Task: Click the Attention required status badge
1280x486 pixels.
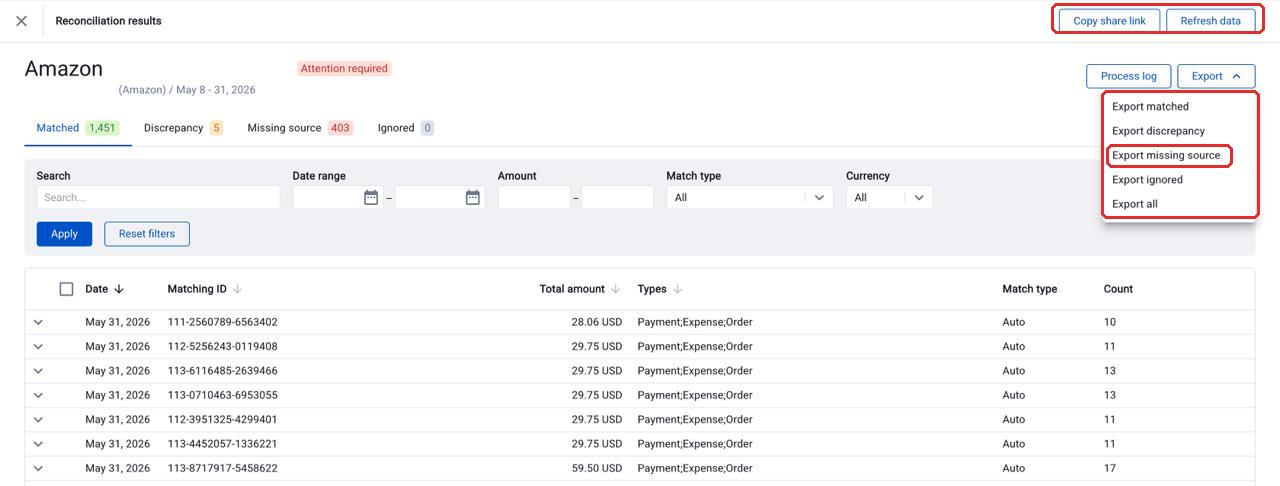Action: pos(344,69)
